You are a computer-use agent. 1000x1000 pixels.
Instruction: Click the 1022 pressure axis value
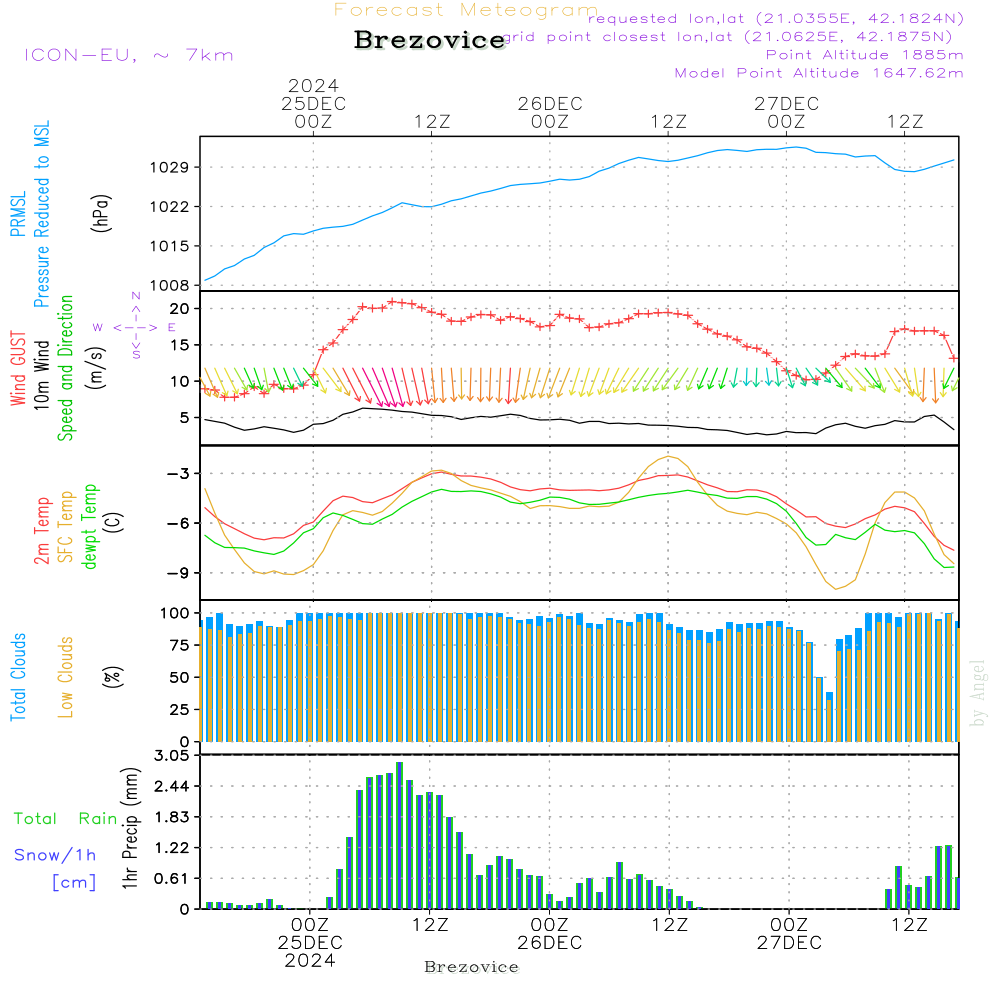click(x=170, y=207)
